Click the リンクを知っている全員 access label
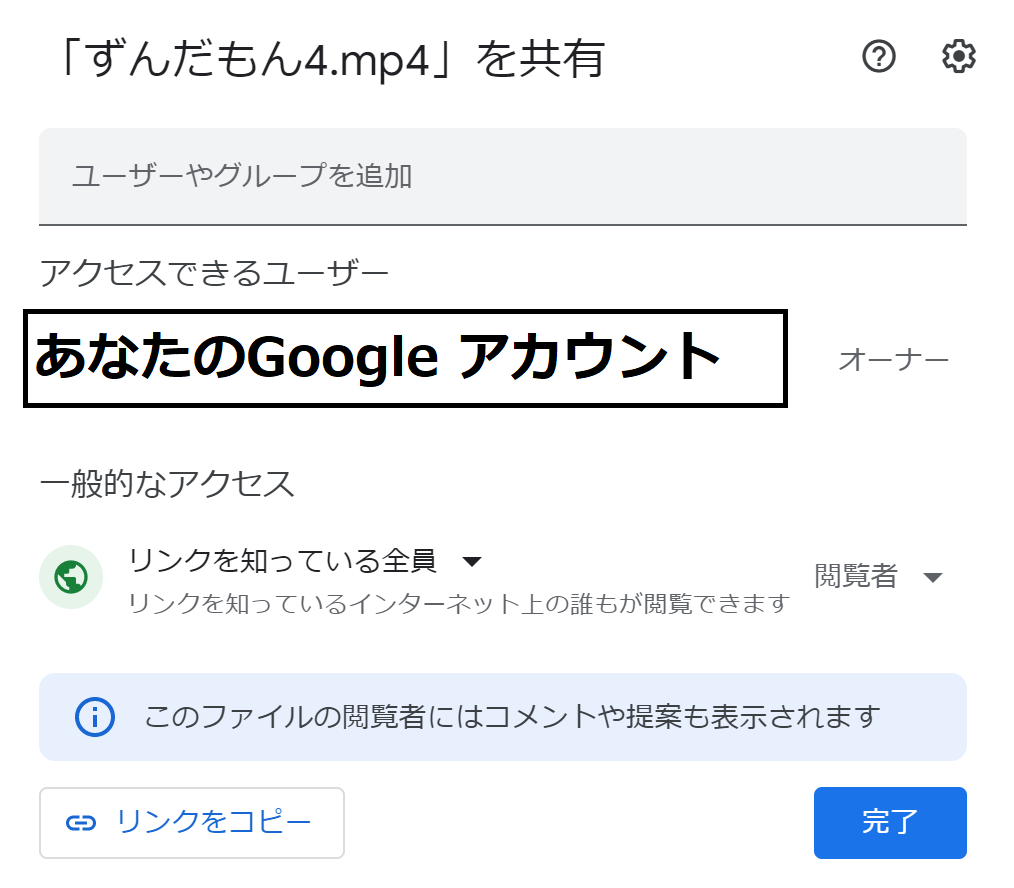The image size is (1014, 888). (283, 561)
